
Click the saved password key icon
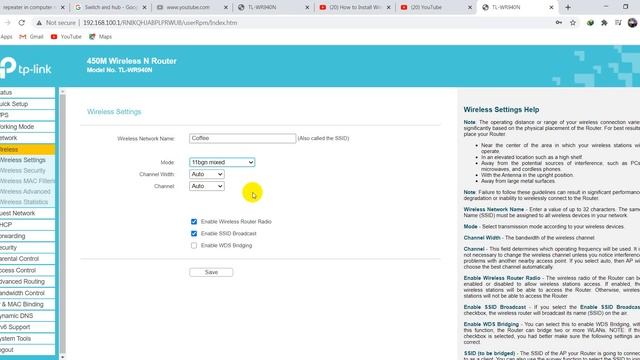[559, 23]
